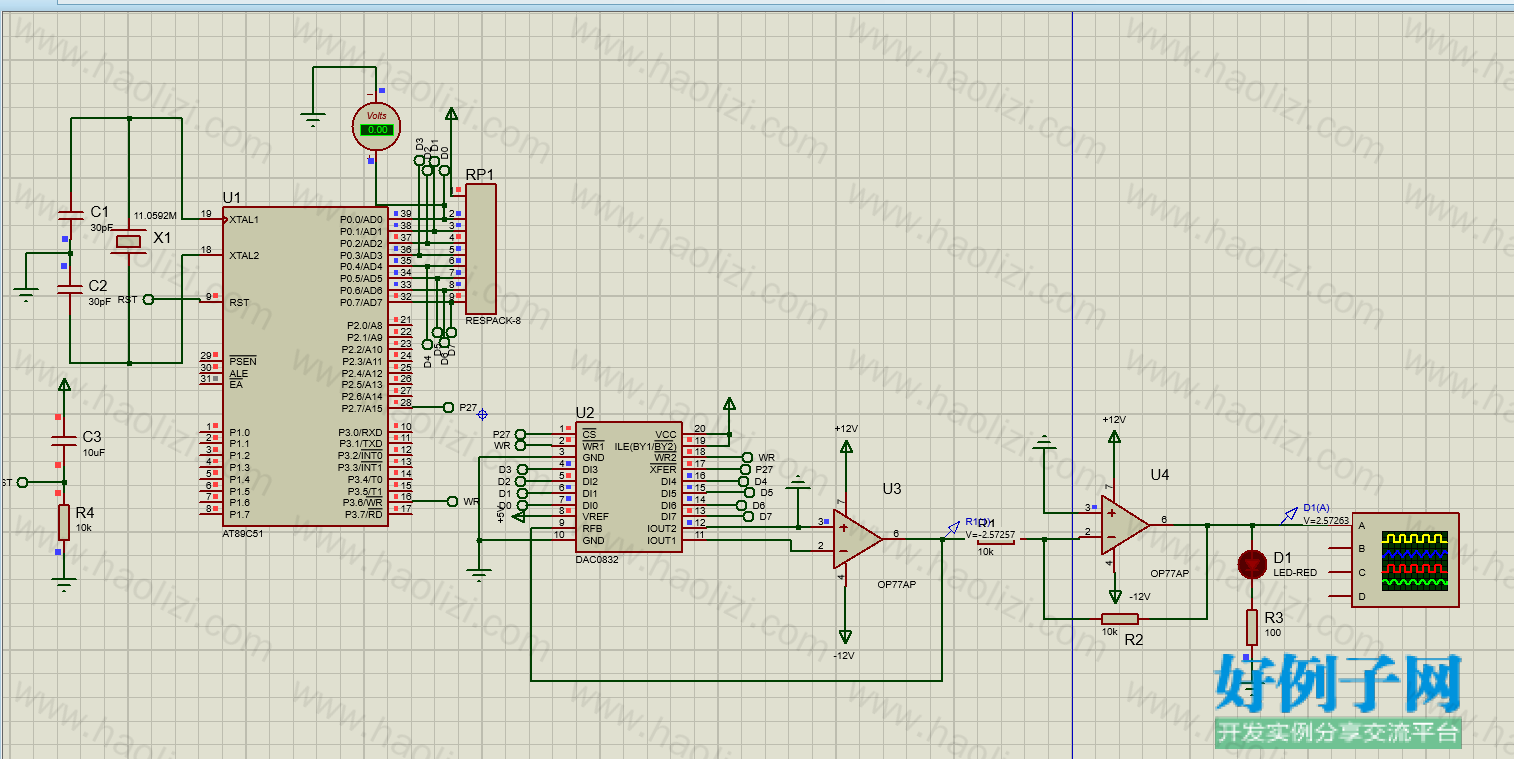Click the "-12V" label below U3
Screen dimensions: 1514x759
(x=844, y=655)
